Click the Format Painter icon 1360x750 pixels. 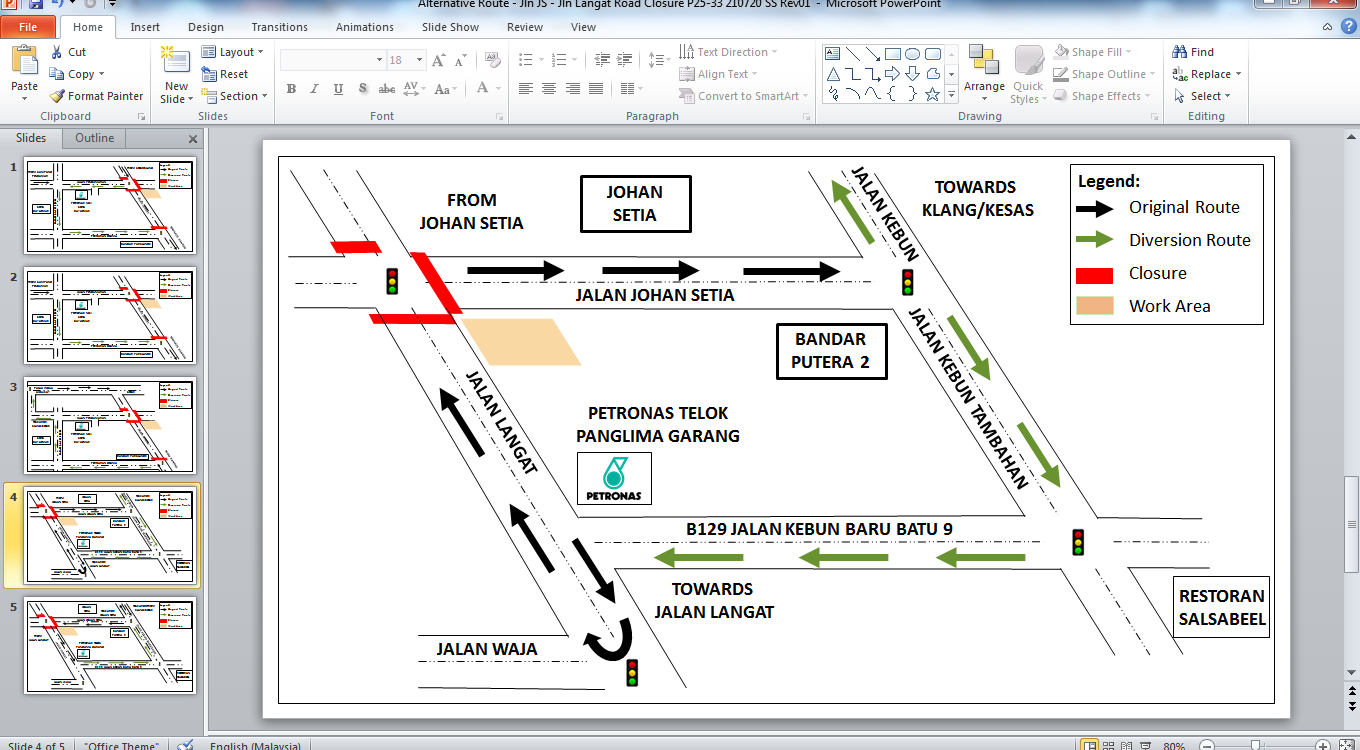(57, 96)
